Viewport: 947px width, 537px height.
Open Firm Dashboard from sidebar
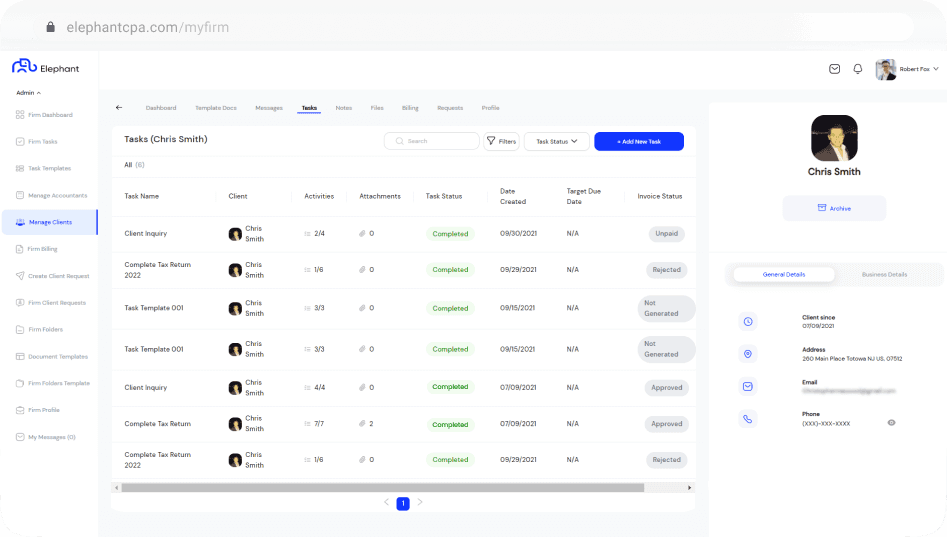49,115
